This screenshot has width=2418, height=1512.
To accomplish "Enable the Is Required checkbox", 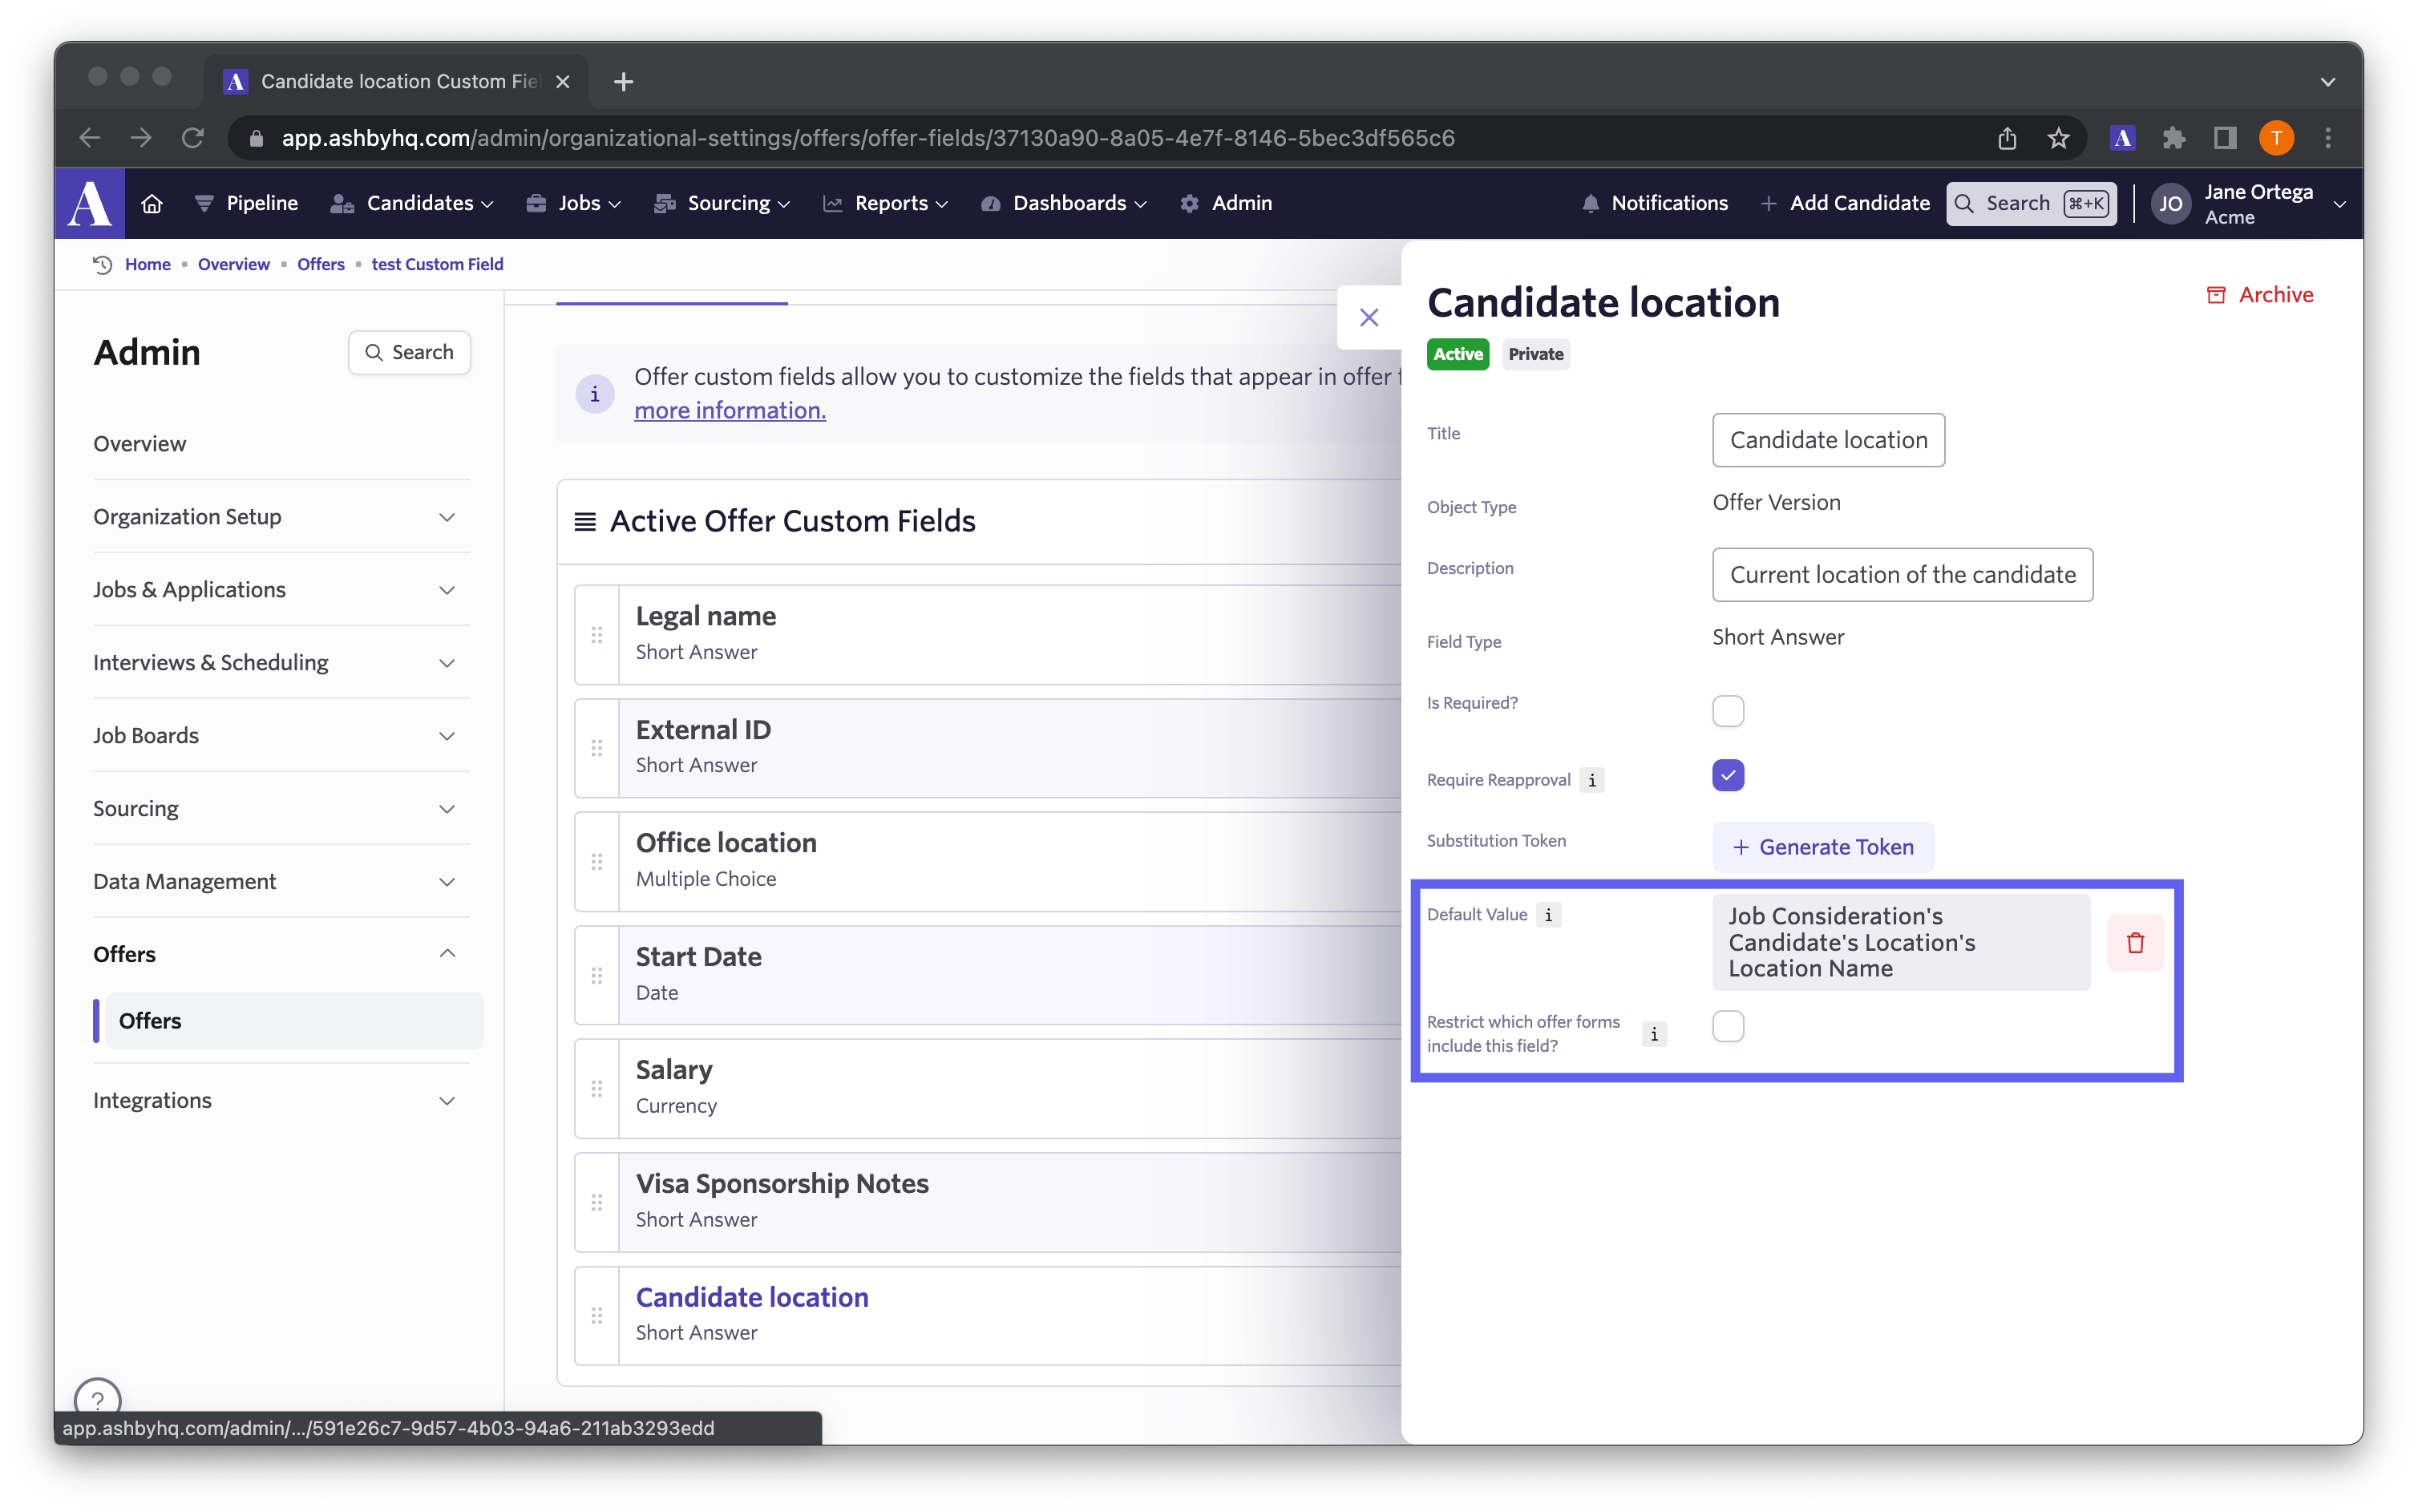I will click(x=1728, y=710).
